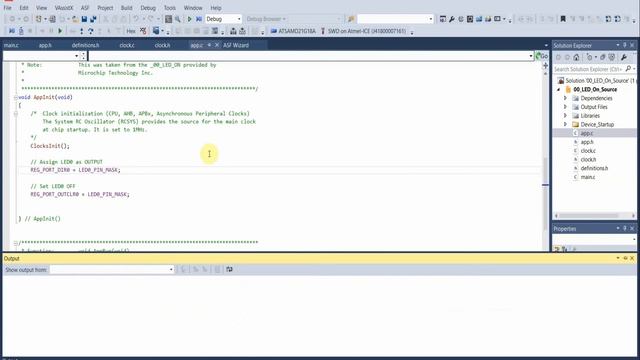Click the ATSAMD21G18A device button
The width and height of the screenshot is (640, 360).
(293, 31)
